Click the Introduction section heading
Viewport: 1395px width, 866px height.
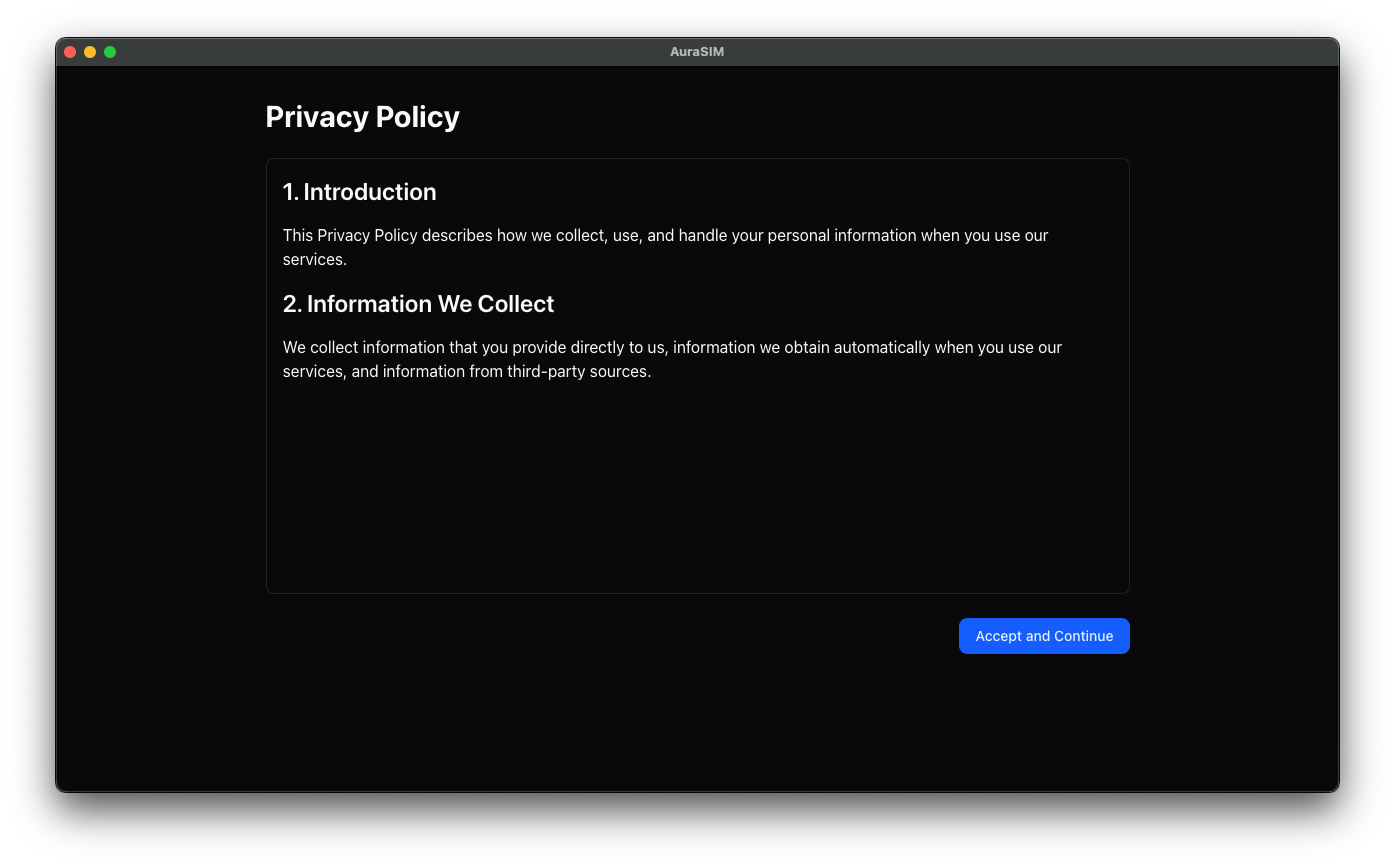coord(359,192)
